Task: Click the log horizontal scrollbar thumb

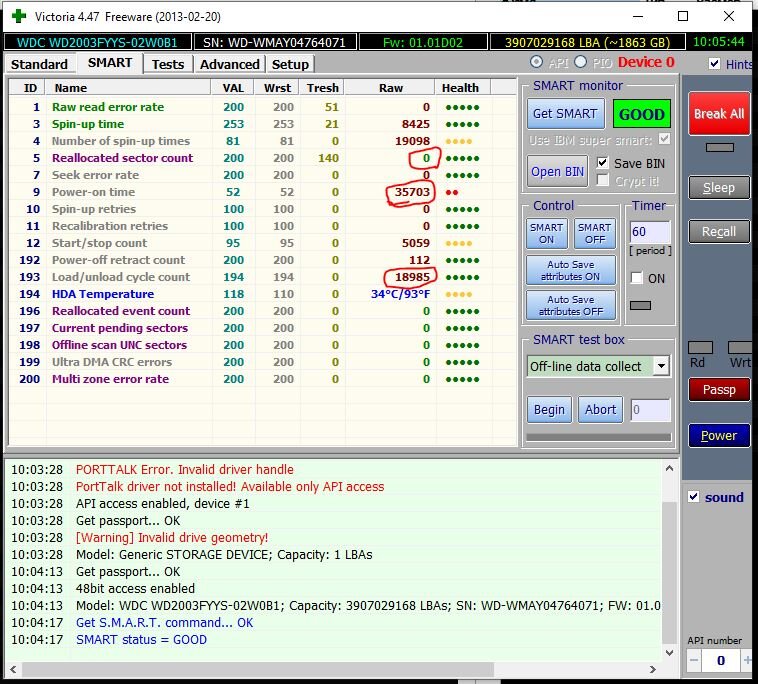Action: pos(258,669)
